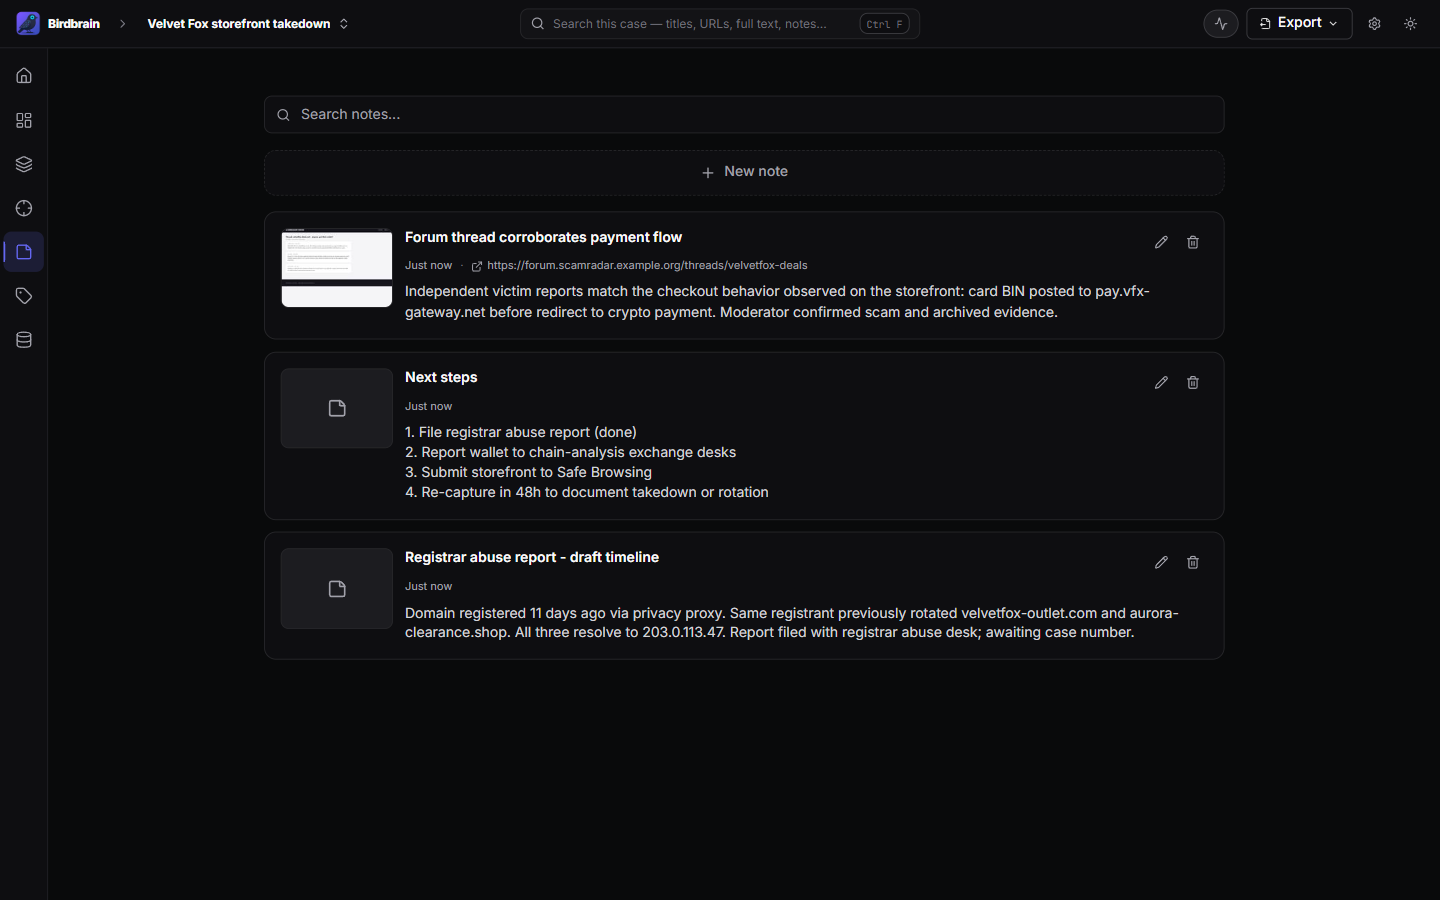This screenshot has width=1440, height=900.
Task: Edit the Next steps note
Action: (1161, 382)
